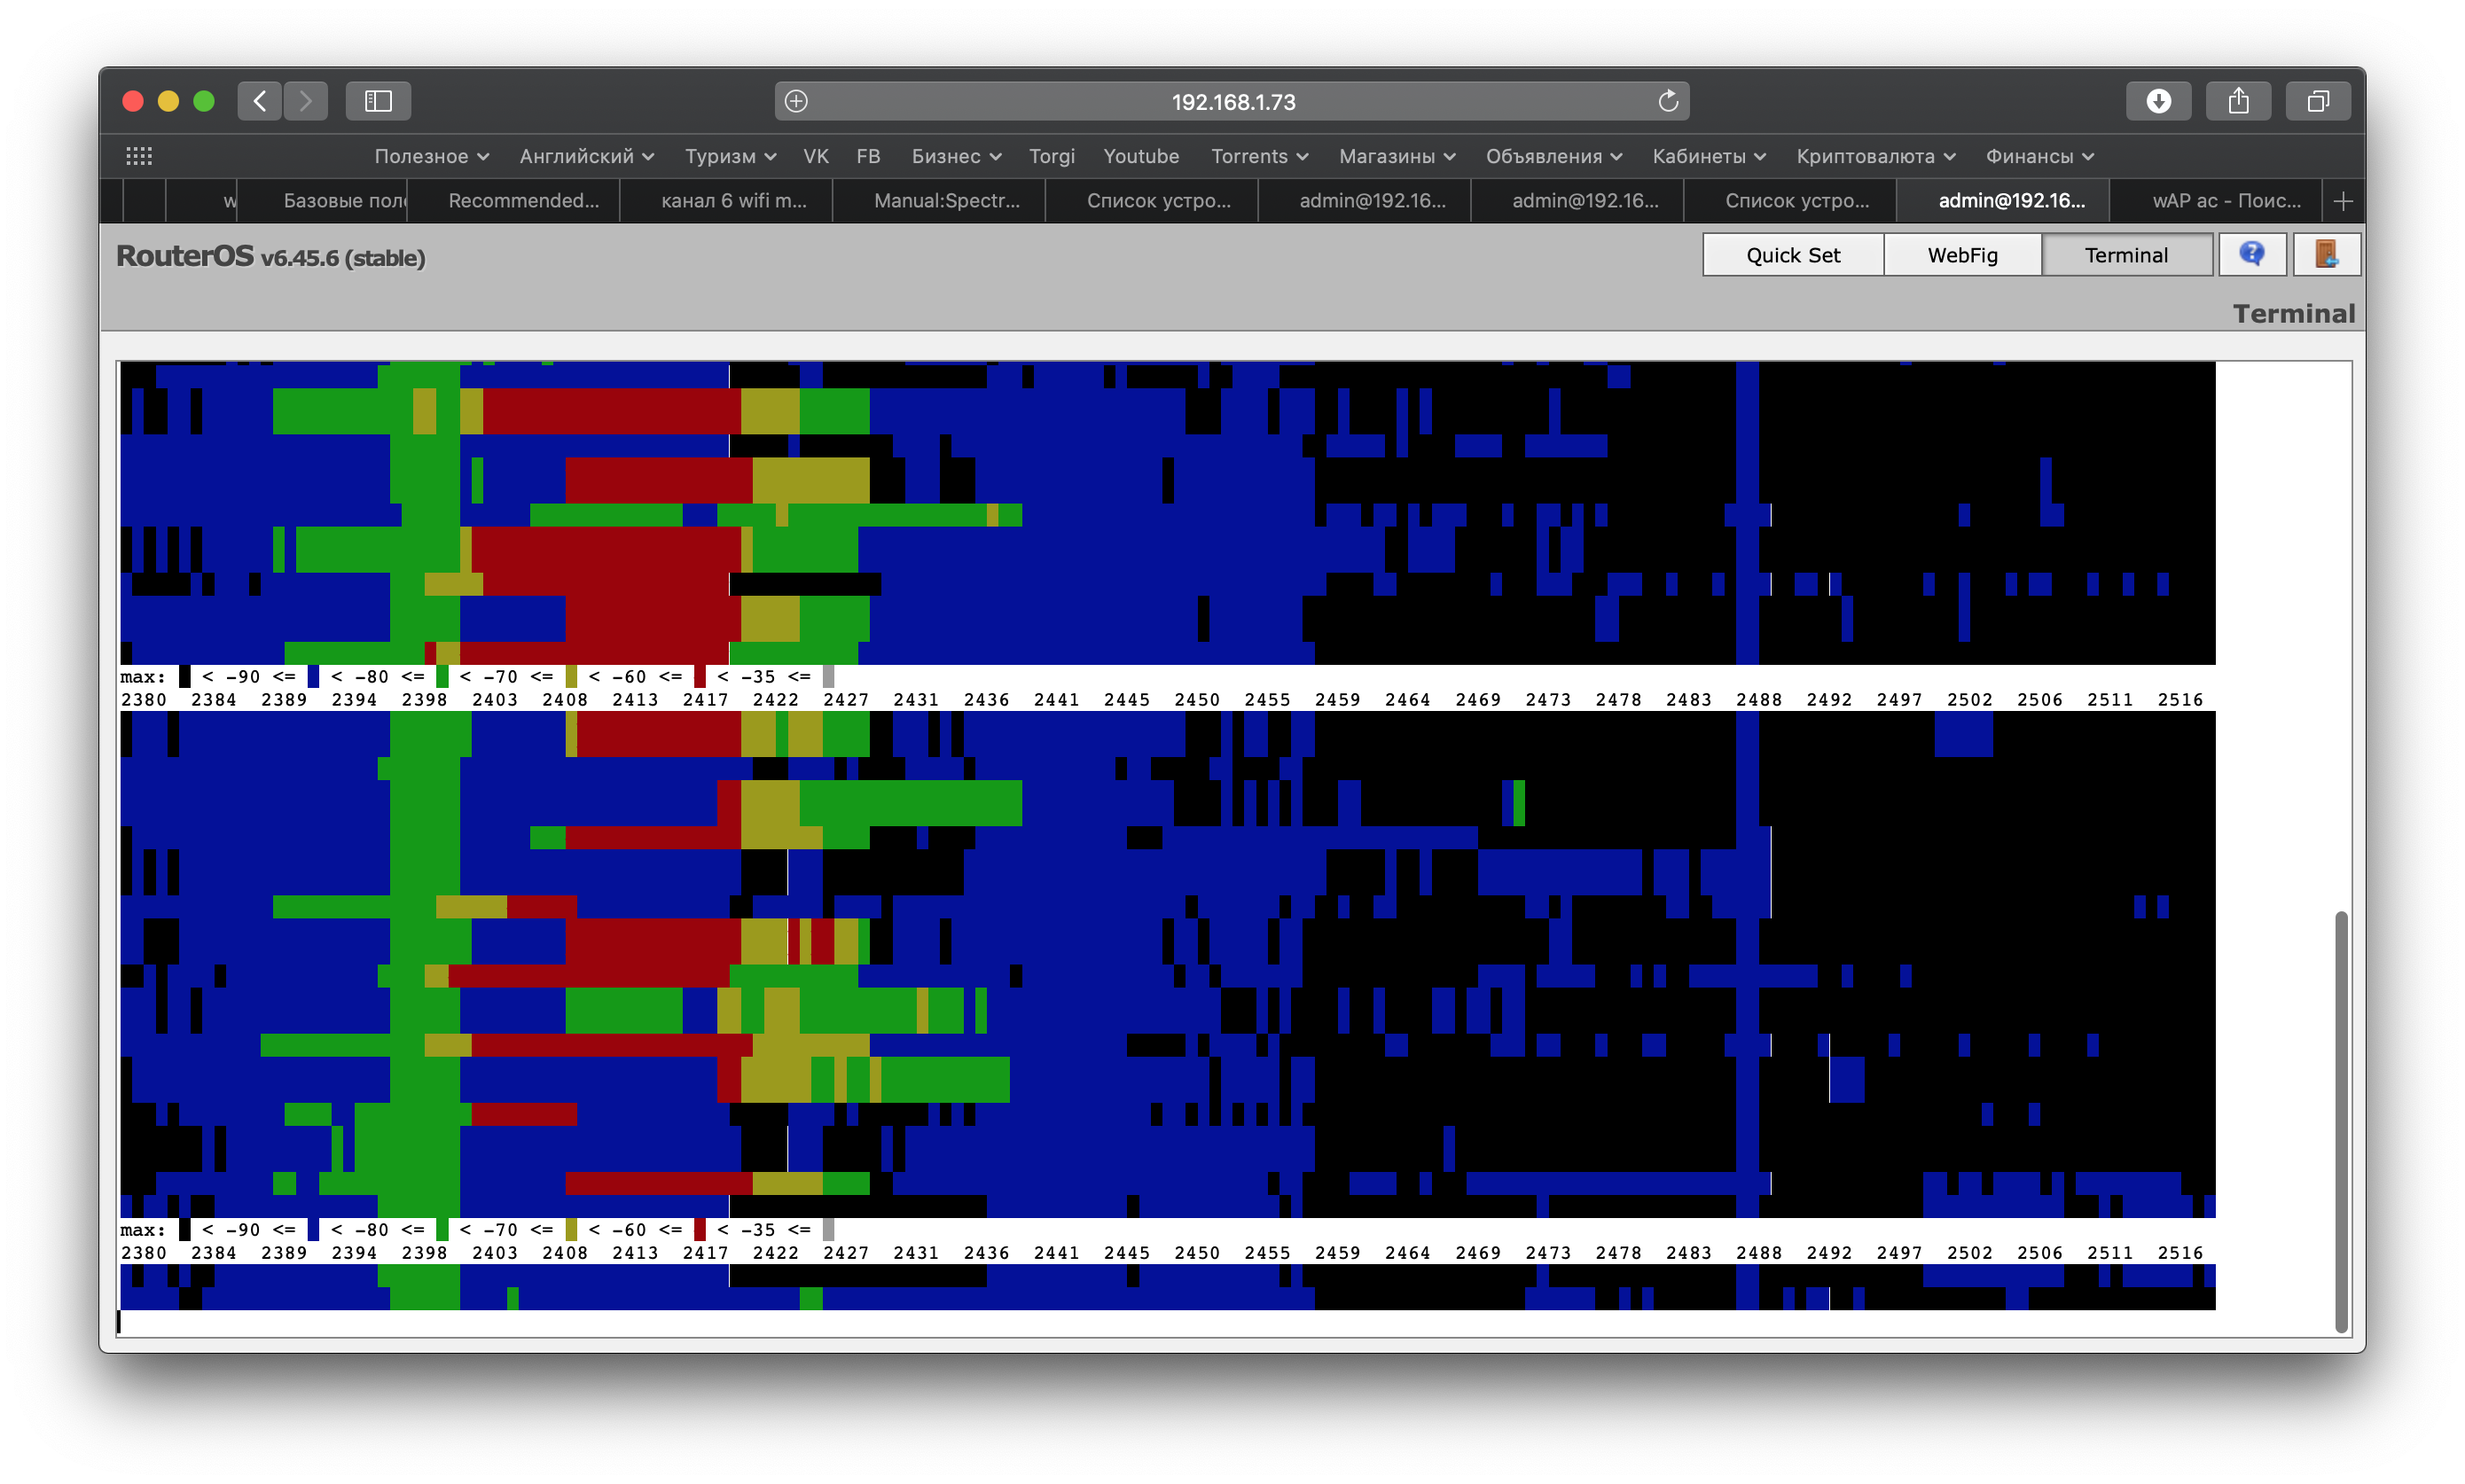The width and height of the screenshot is (2465, 1484).
Task: Select the active admin@192.16... tab
Action: 2004,201
